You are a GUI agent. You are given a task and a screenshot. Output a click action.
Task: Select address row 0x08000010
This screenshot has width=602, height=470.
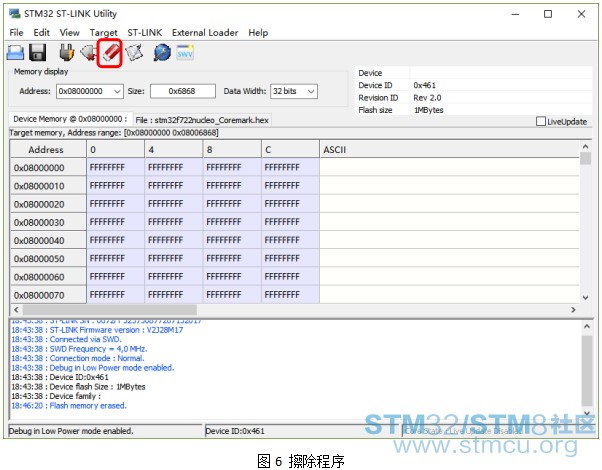point(48,186)
